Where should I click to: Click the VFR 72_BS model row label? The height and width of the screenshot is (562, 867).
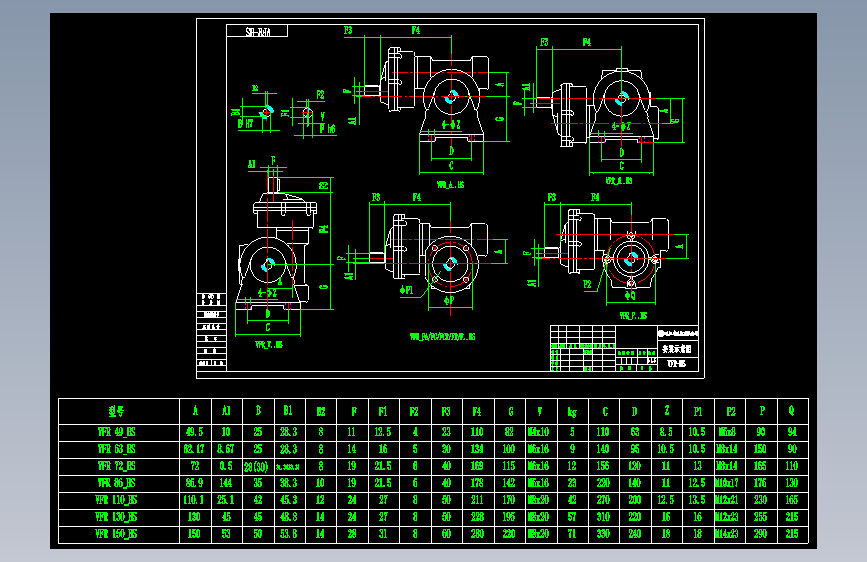coord(117,466)
